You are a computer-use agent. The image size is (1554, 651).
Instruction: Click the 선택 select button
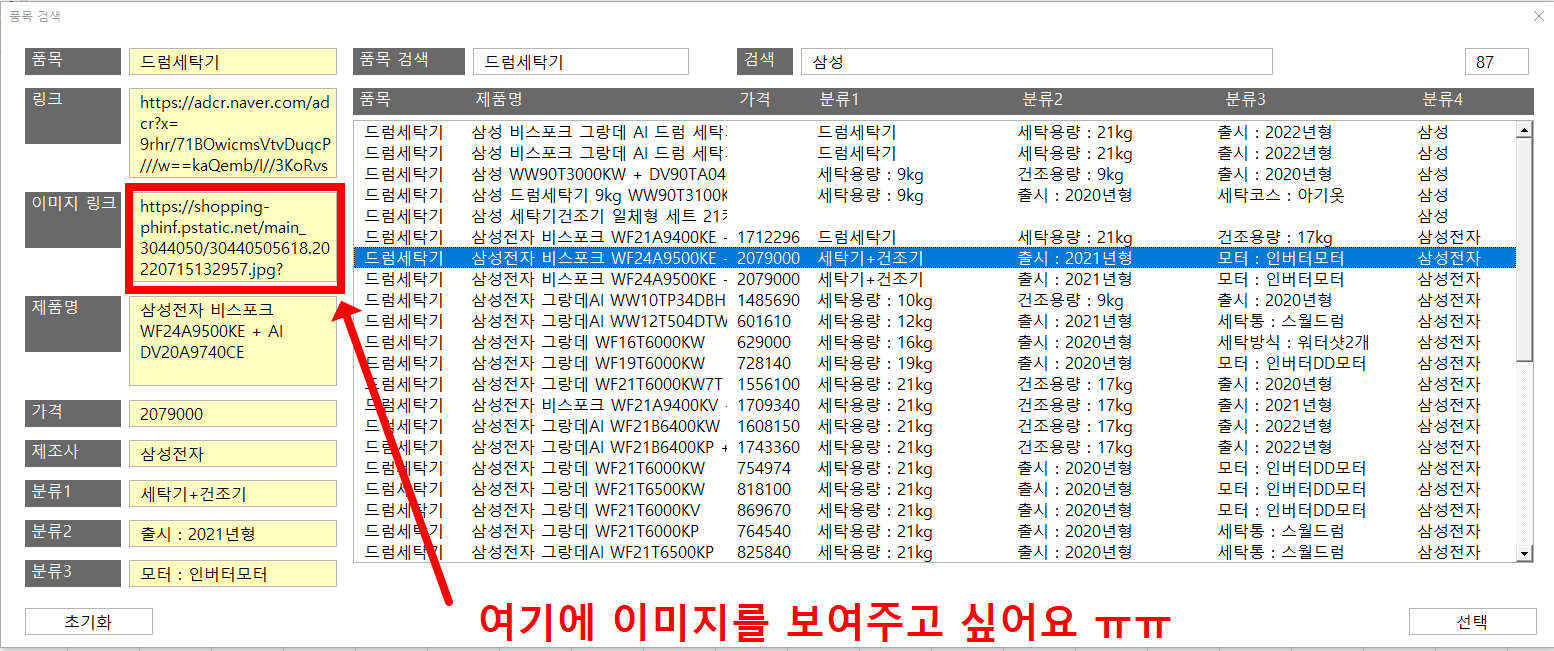pyautogui.click(x=1472, y=621)
